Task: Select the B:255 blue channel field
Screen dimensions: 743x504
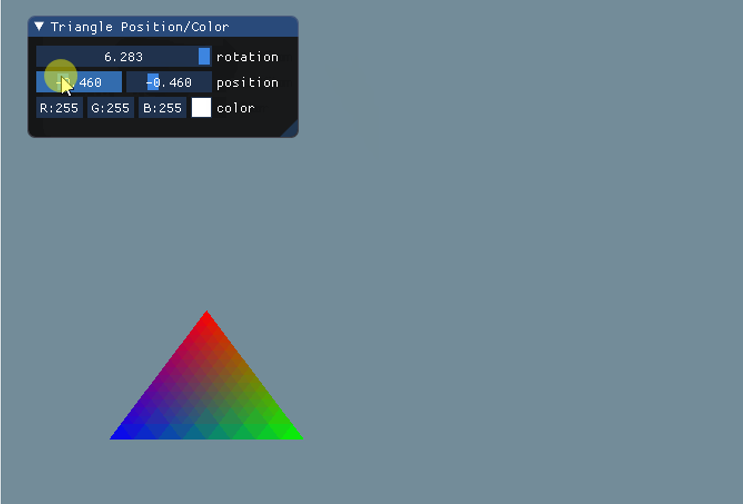Action: click(161, 108)
